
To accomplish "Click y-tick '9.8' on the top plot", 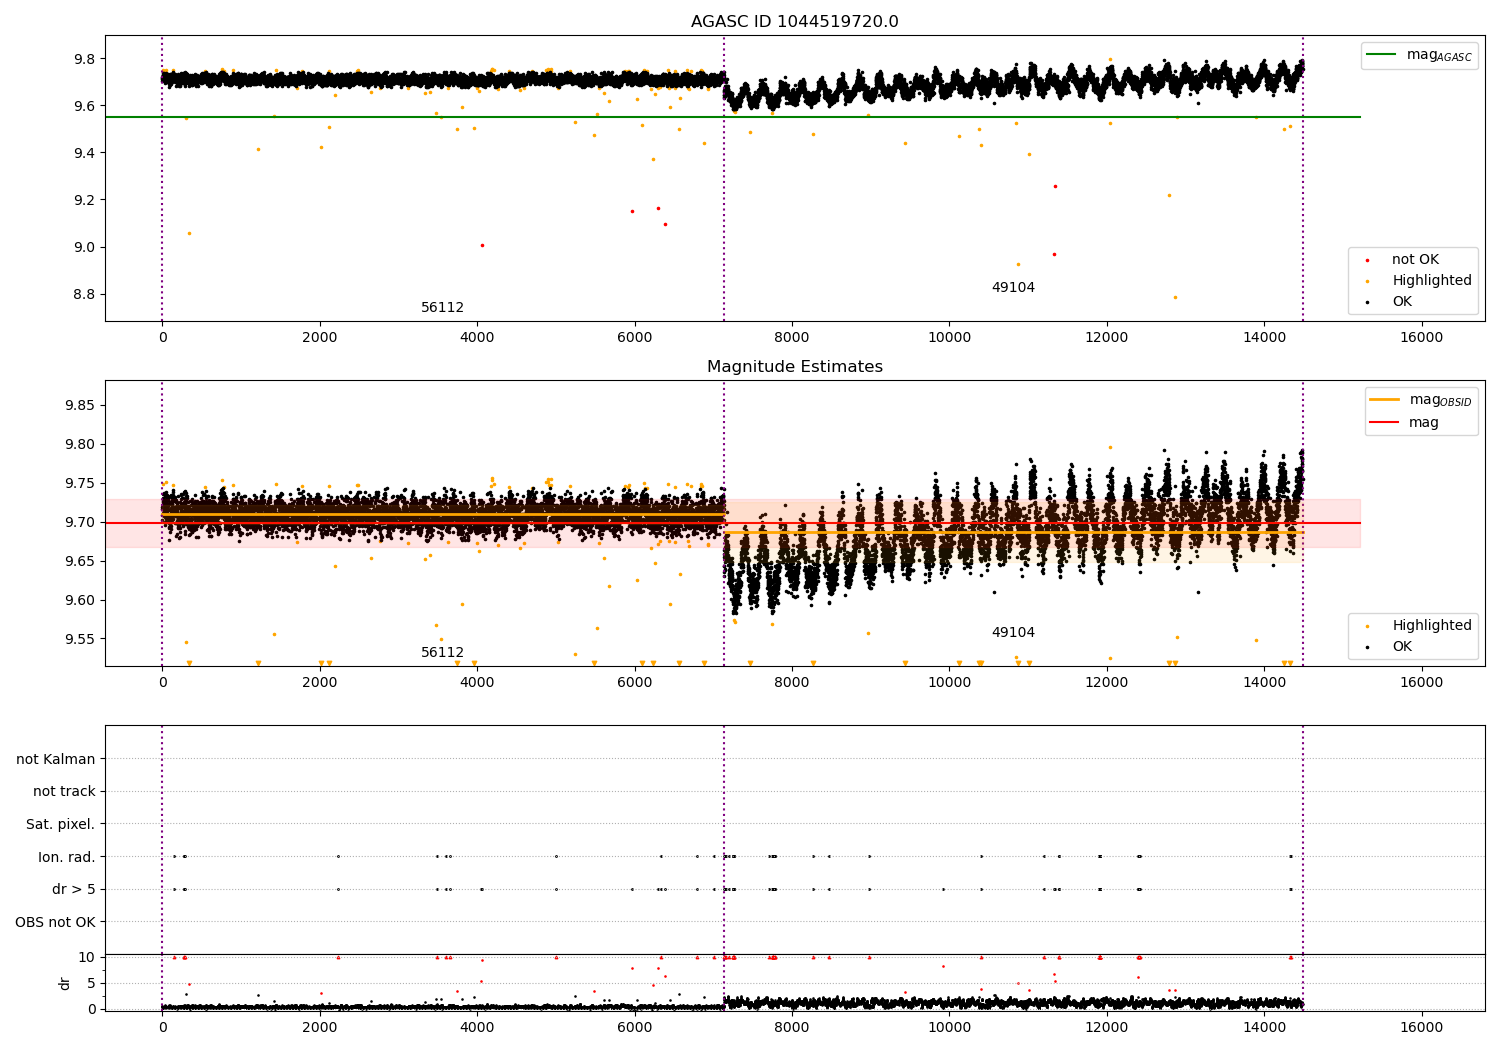I will 83,59.
